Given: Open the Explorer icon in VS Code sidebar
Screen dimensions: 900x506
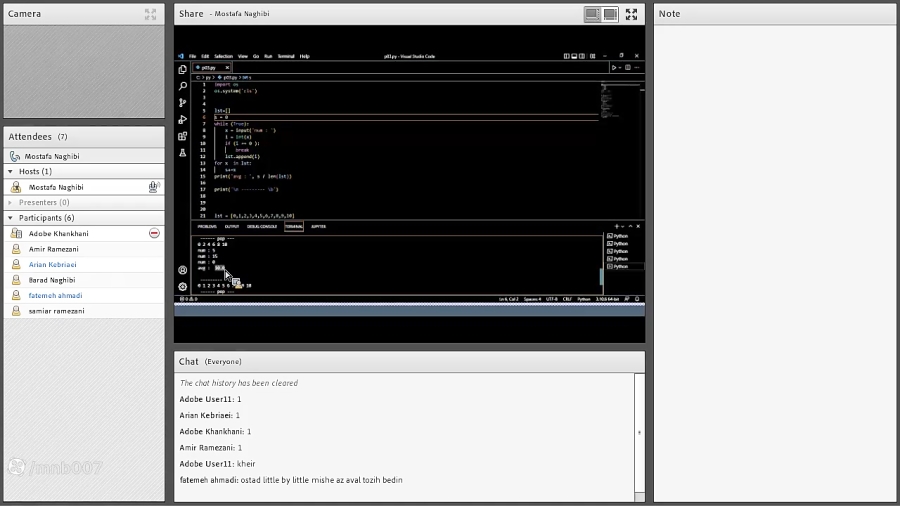Looking at the screenshot, I should pos(182,70).
